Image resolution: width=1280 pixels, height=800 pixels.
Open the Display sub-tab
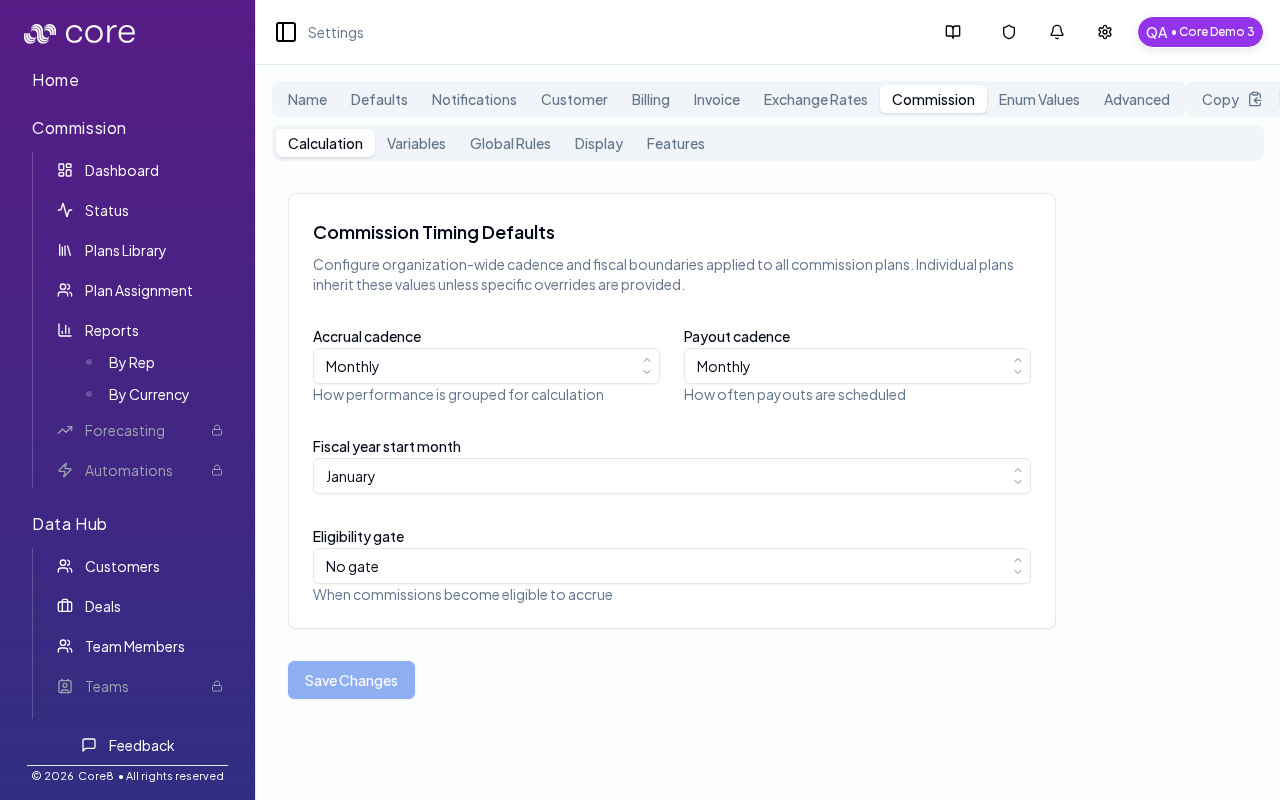tap(599, 143)
